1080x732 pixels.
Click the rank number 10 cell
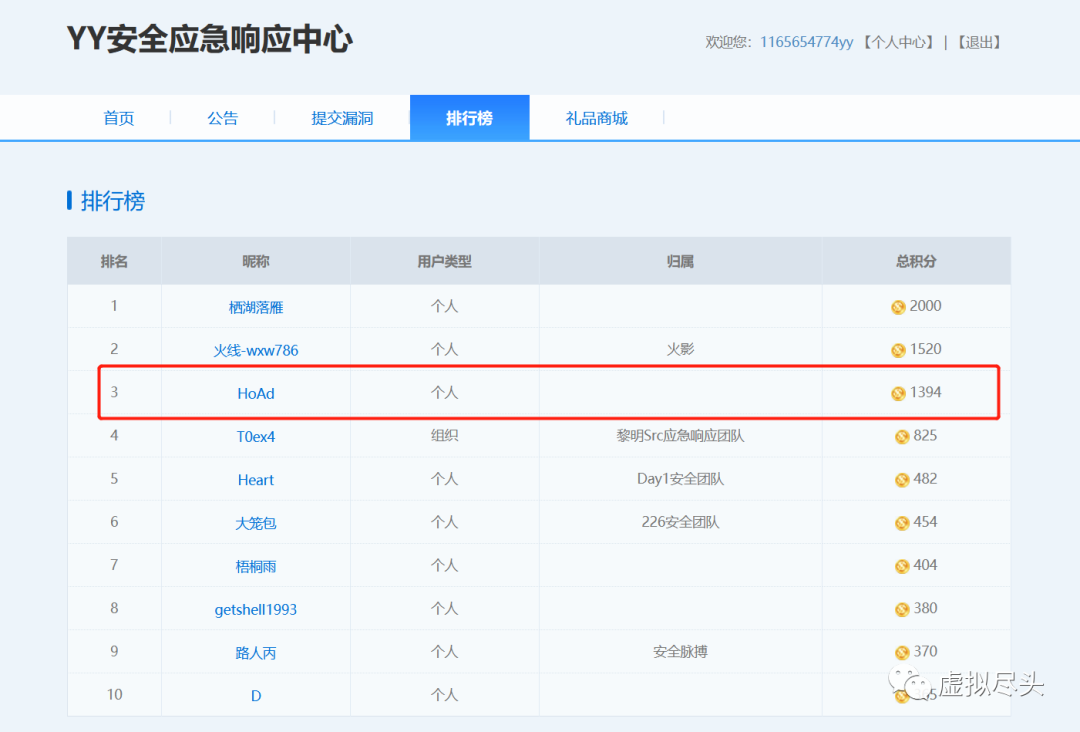(114, 694)
